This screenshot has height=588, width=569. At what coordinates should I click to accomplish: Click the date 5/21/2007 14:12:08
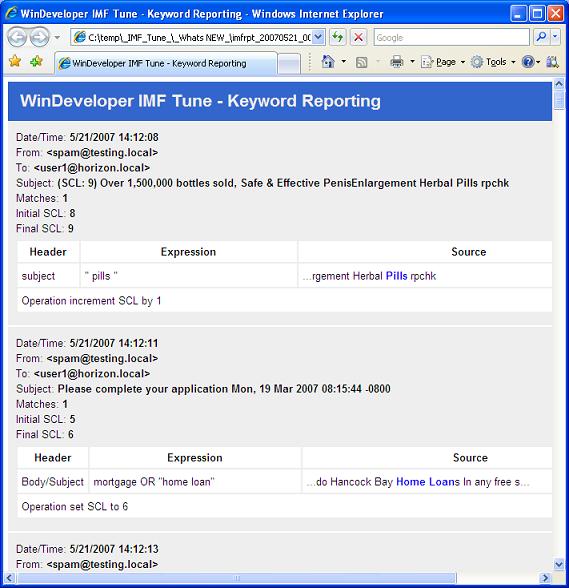tap(114, 137)
